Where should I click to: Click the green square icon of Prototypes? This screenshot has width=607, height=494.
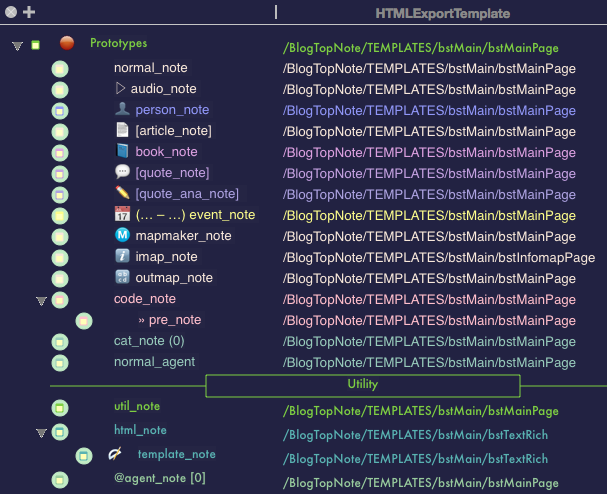[36, 45]
